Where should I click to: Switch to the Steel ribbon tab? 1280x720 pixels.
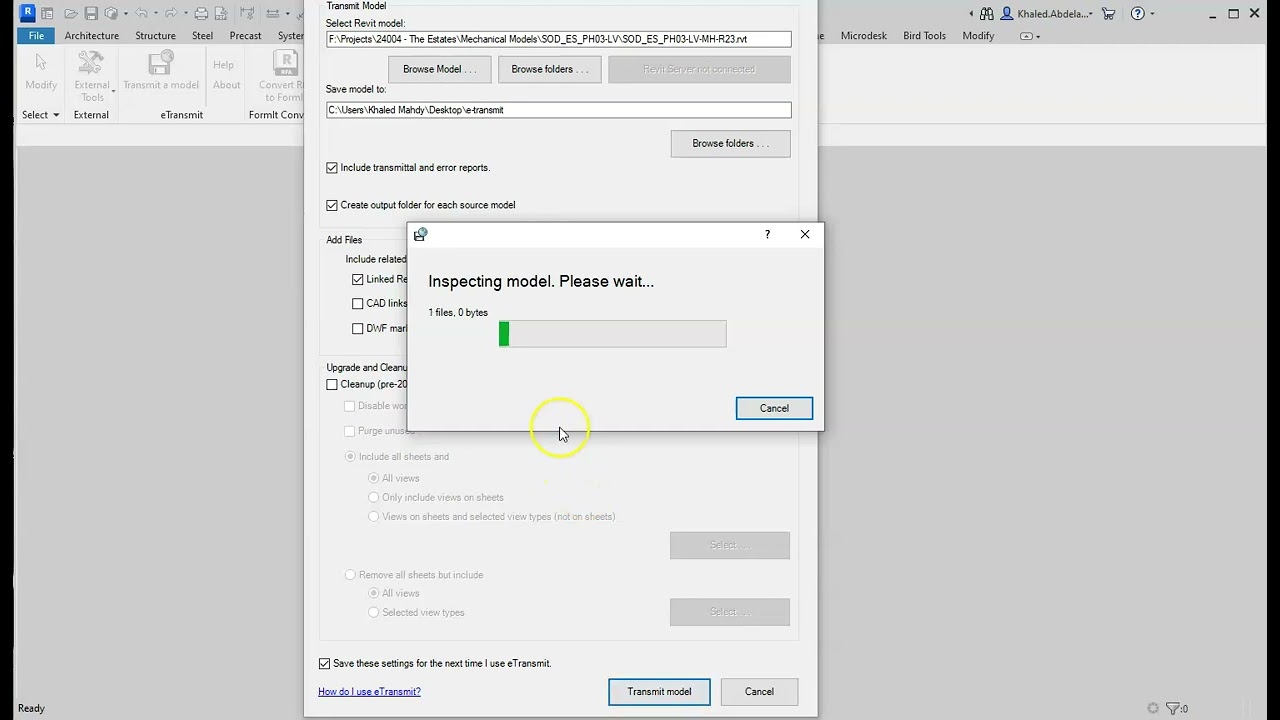click(203, 36)
